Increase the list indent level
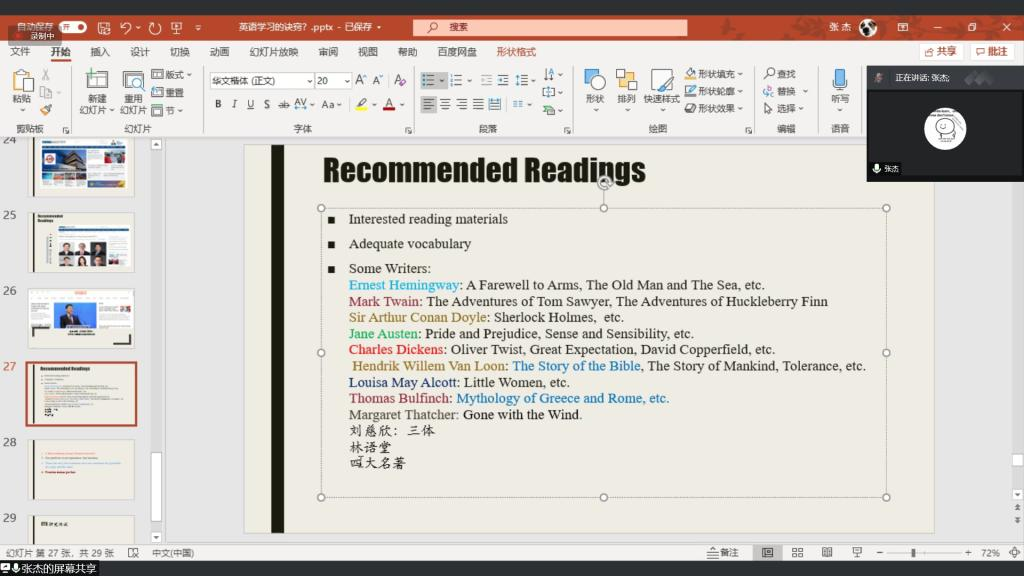1024x576 pixels. point(503,80)
